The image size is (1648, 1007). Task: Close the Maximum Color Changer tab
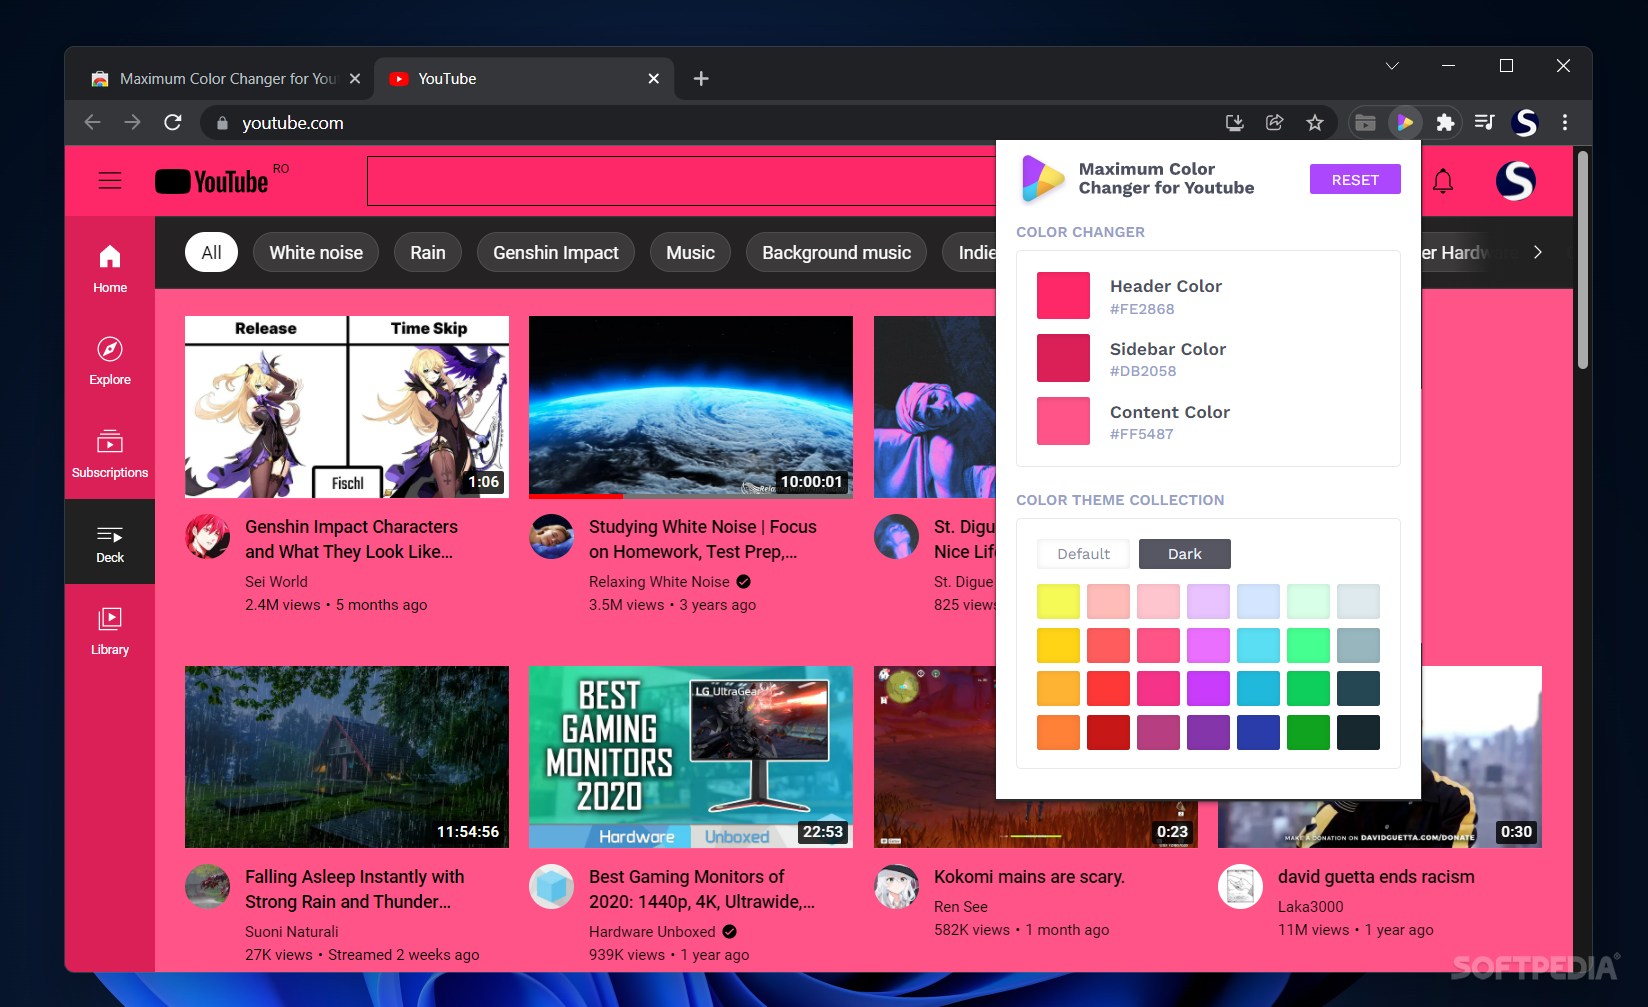click(x=355, y=78)
